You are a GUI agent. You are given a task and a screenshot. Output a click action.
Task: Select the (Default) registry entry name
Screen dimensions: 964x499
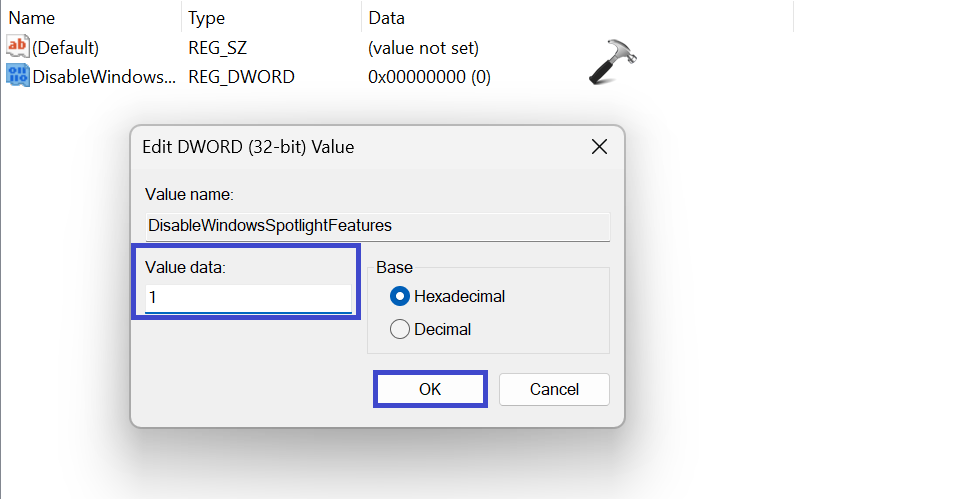tap(66, 47)
